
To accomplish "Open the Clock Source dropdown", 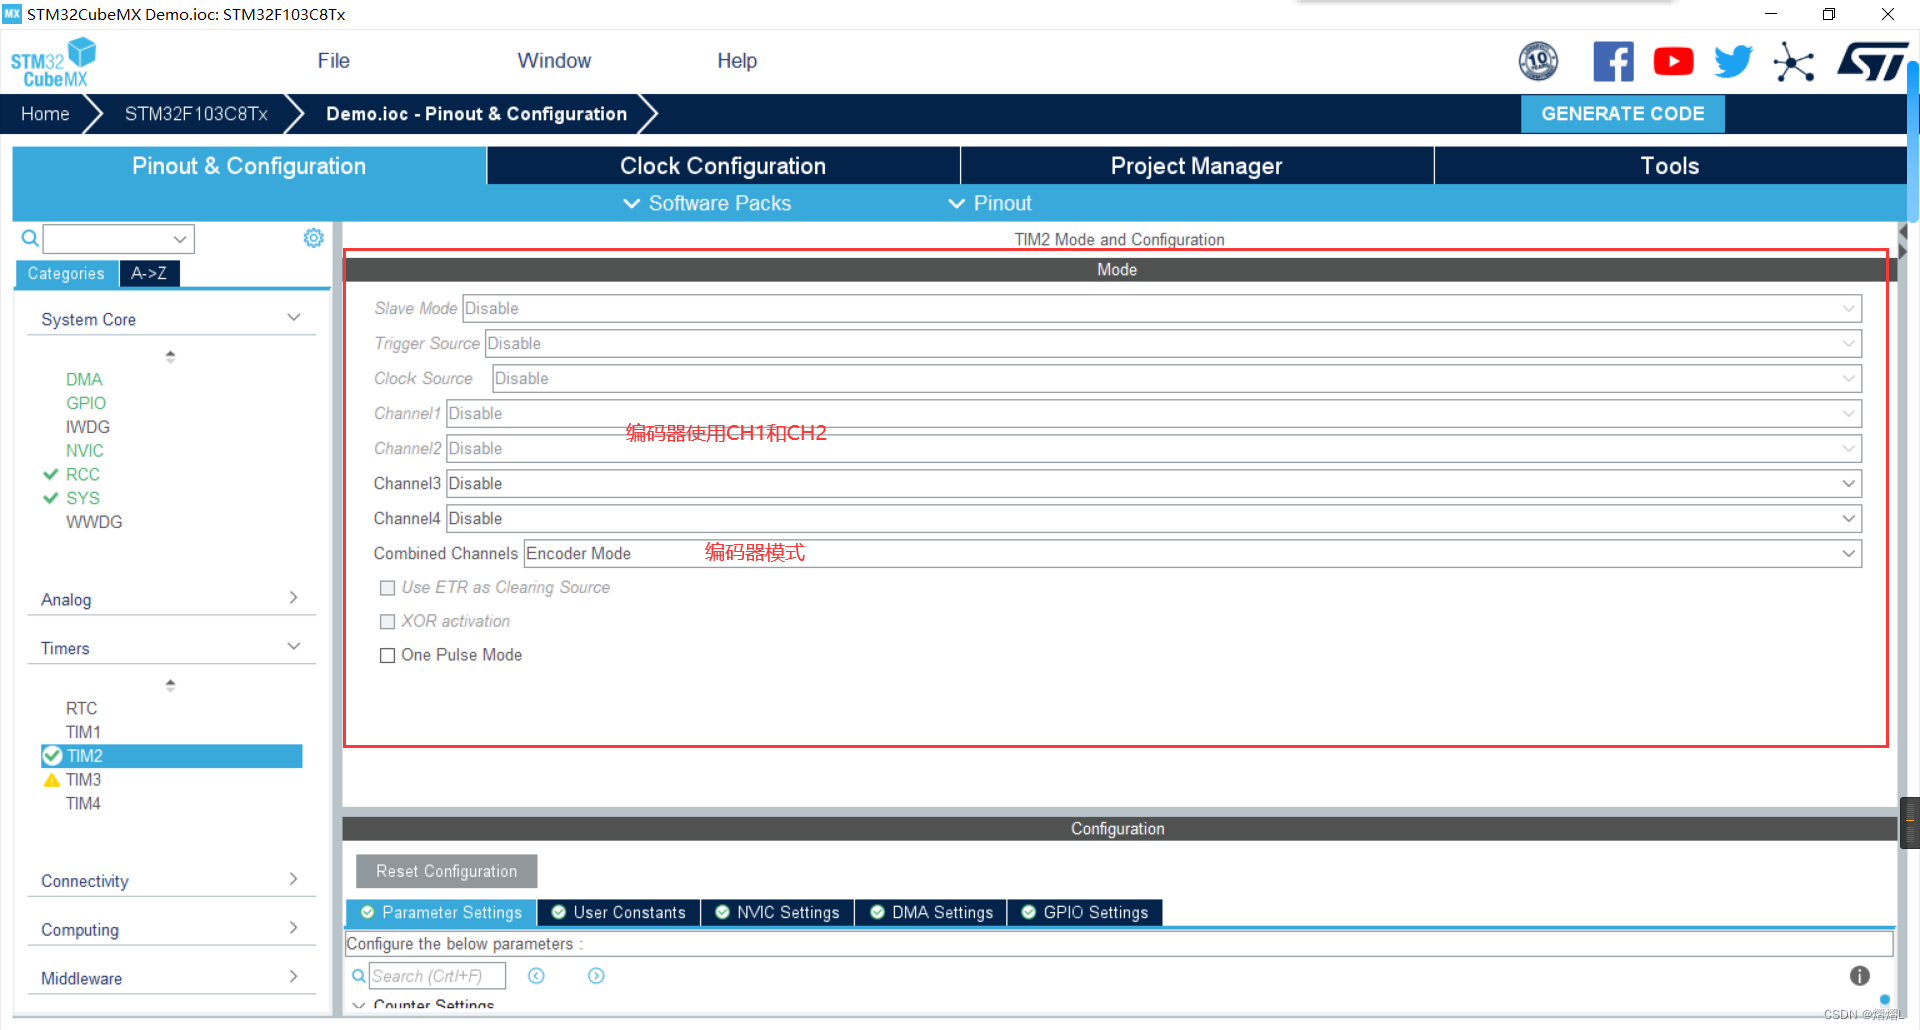I will [1177, 378].
